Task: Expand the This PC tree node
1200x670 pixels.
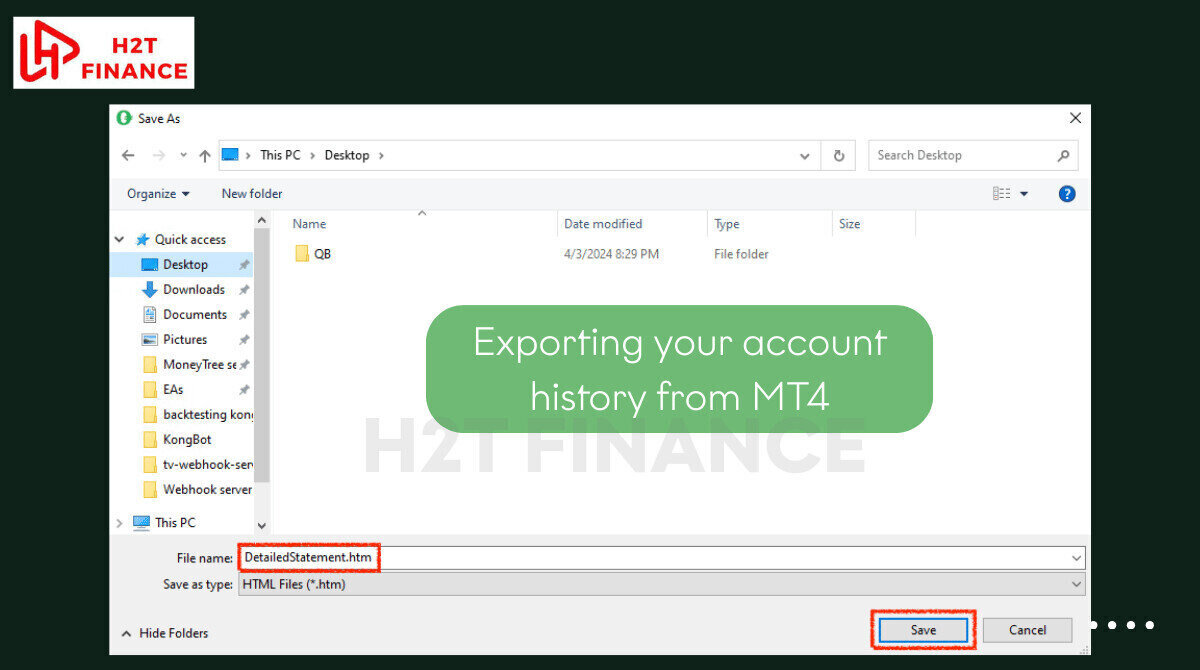Action: [x=120, y=522]
